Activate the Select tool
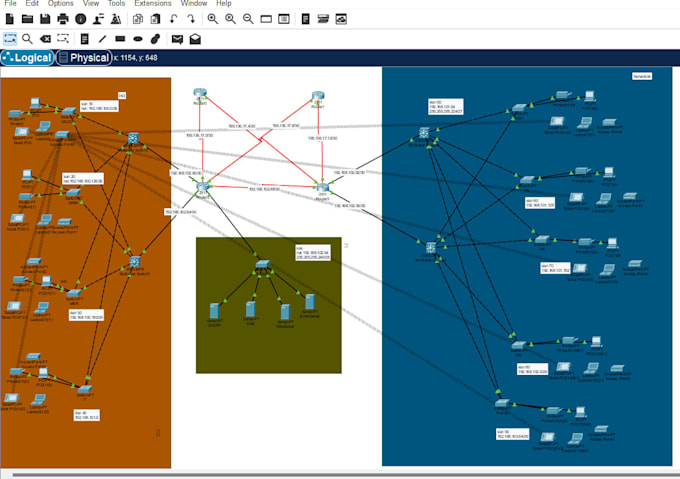Viewport: 680px width, 479px height. [10, 39]
